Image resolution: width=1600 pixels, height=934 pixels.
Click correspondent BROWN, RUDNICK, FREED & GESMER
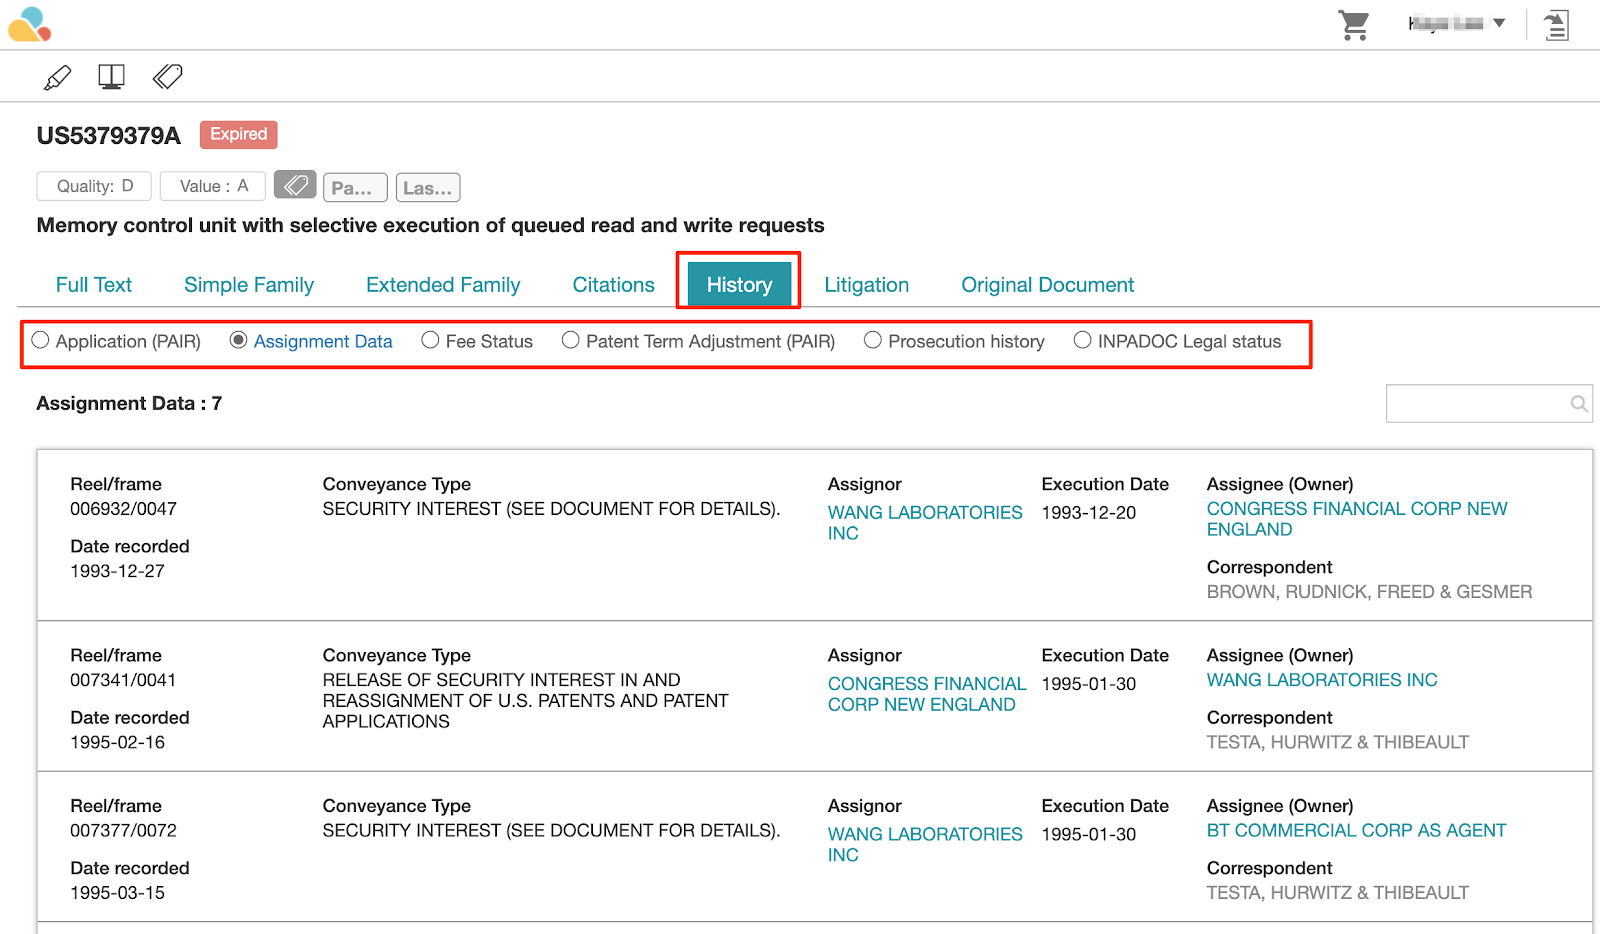click(1369, 592)
